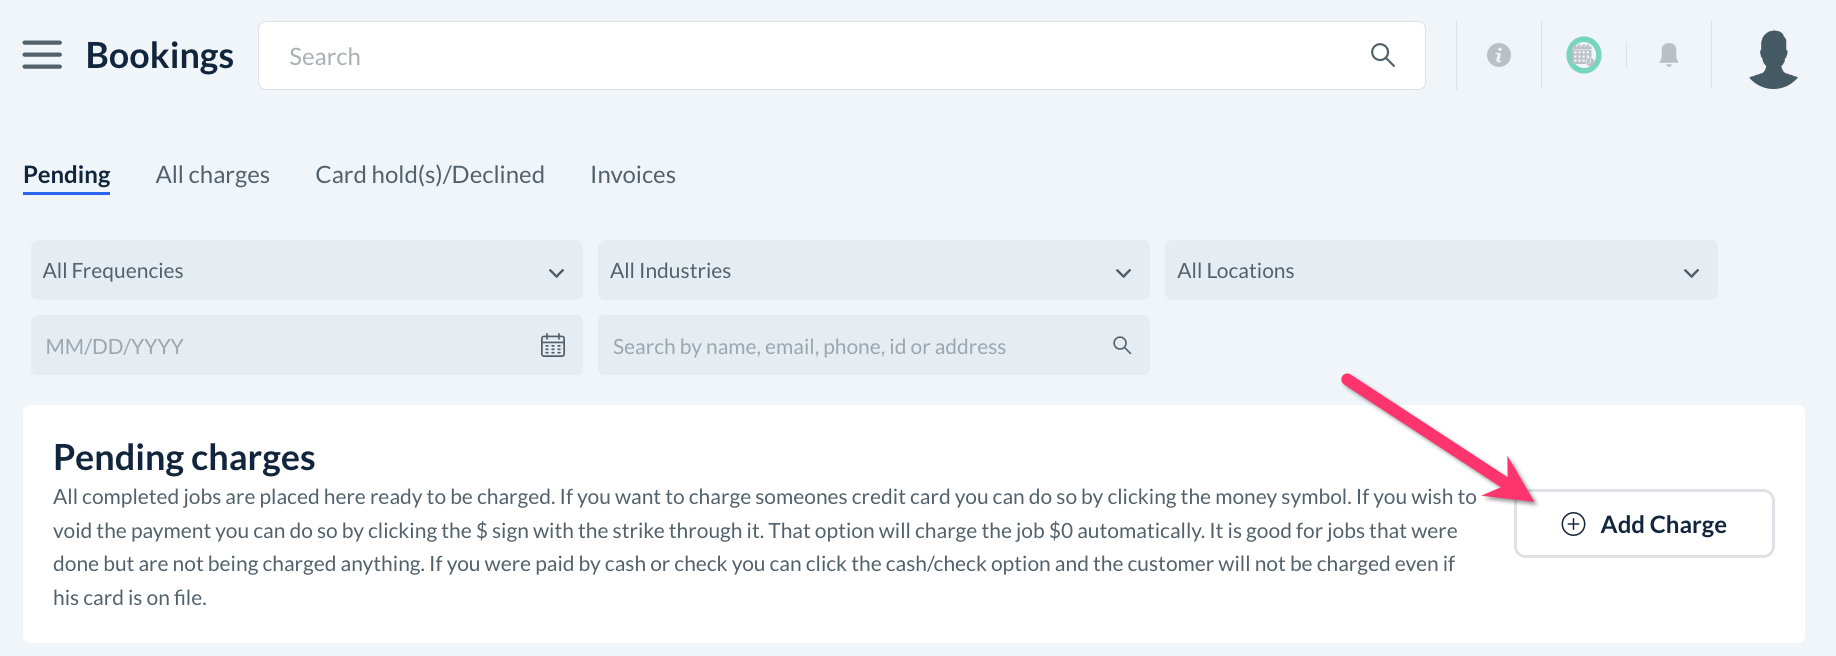This screenshot has width=1836, height=656.
Task: Click the MM/DD/YYYY date field
Action: pos(280,346)
